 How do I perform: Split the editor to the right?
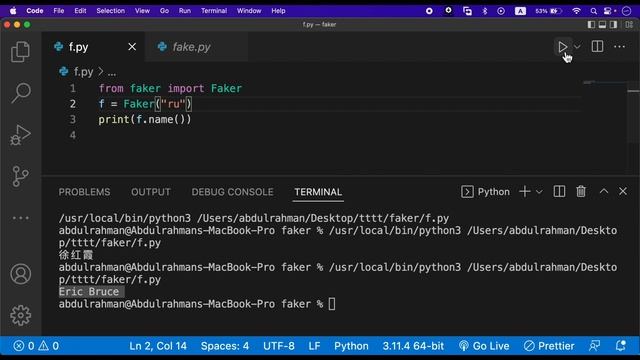pyautogui.click(x=597, y=47)
